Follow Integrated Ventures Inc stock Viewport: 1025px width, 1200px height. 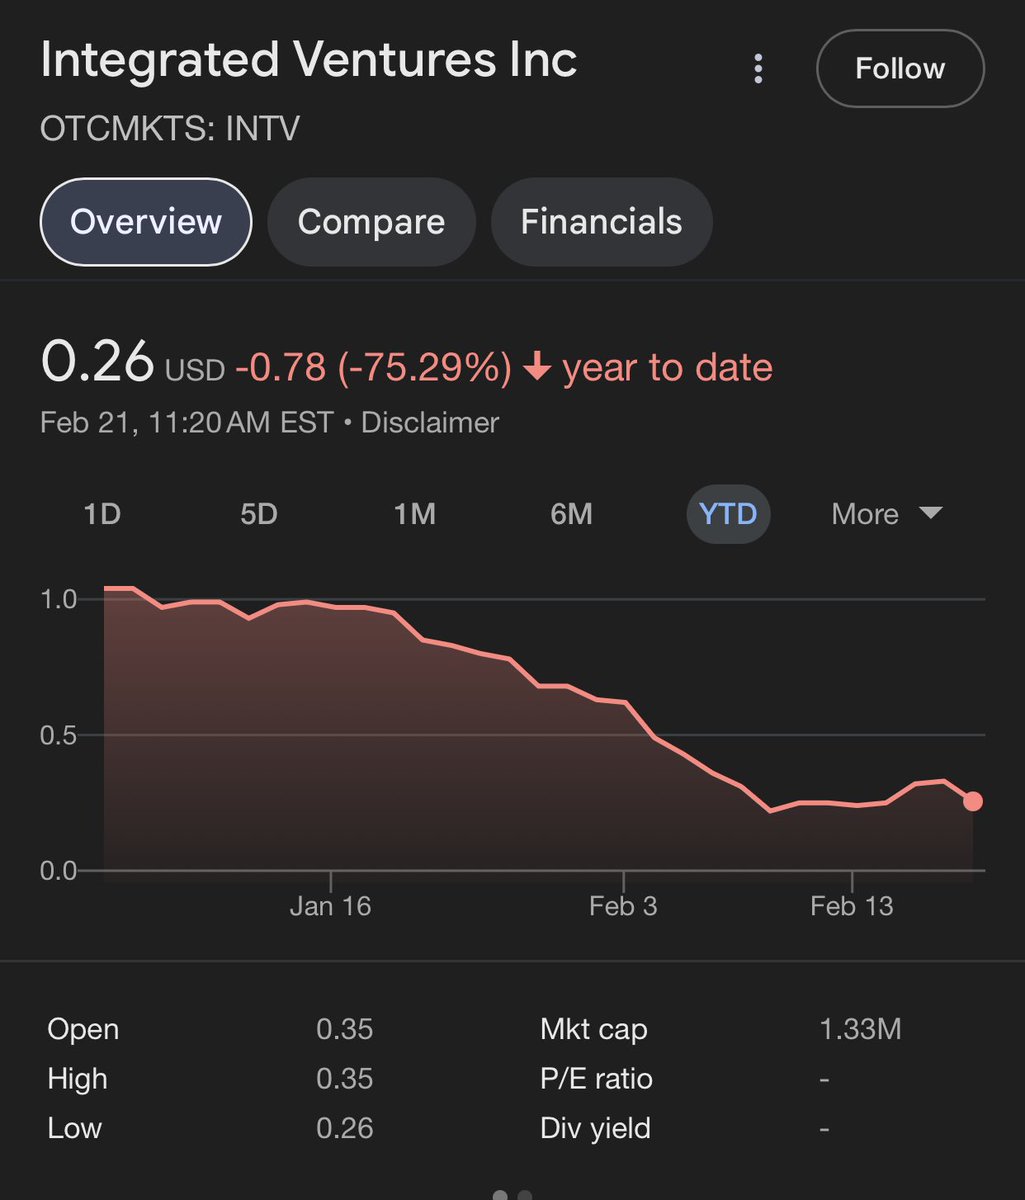tap(900, 68)
